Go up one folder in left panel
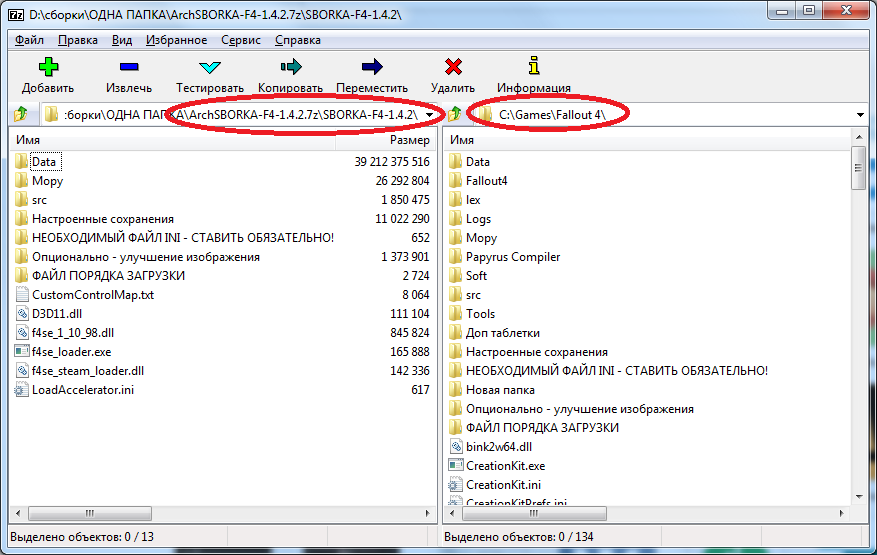Image resolution: width=877 pixels, height=555 pixels. pyautogui.click(x=20, y=115)
